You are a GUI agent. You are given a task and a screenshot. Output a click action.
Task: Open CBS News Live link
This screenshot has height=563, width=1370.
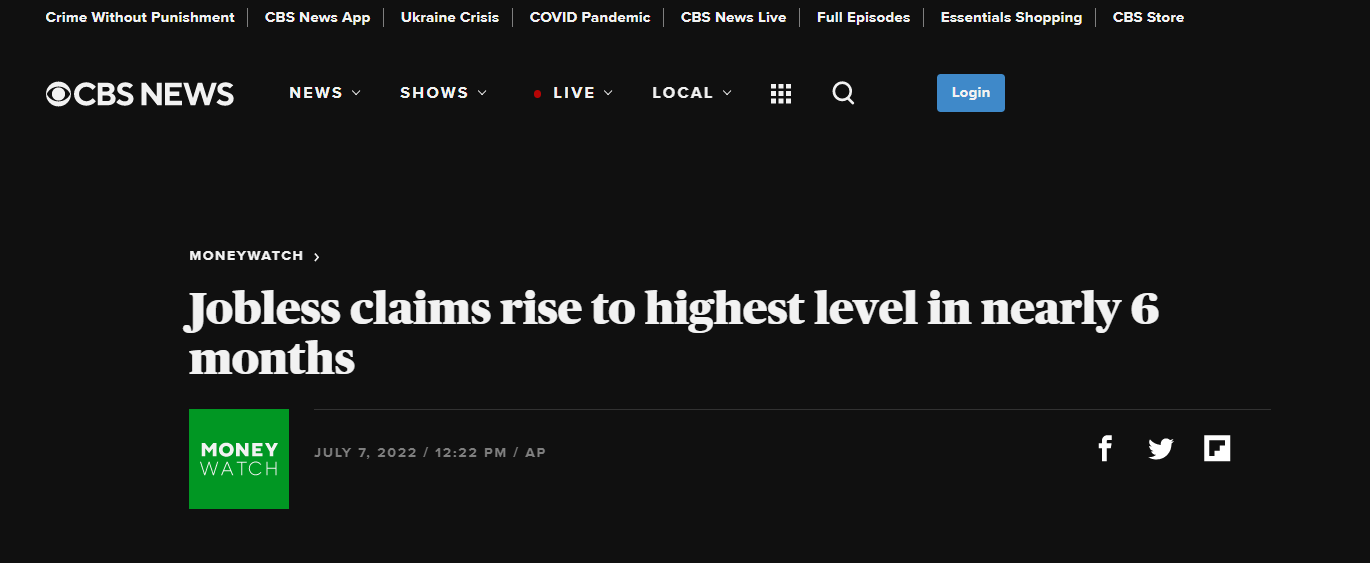click(x=733, y=17)
